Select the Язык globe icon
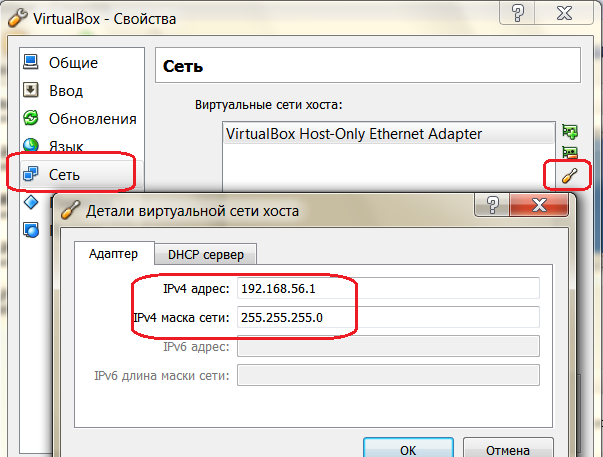Screen dimensions: 603x457 click(x=31, y=145)
